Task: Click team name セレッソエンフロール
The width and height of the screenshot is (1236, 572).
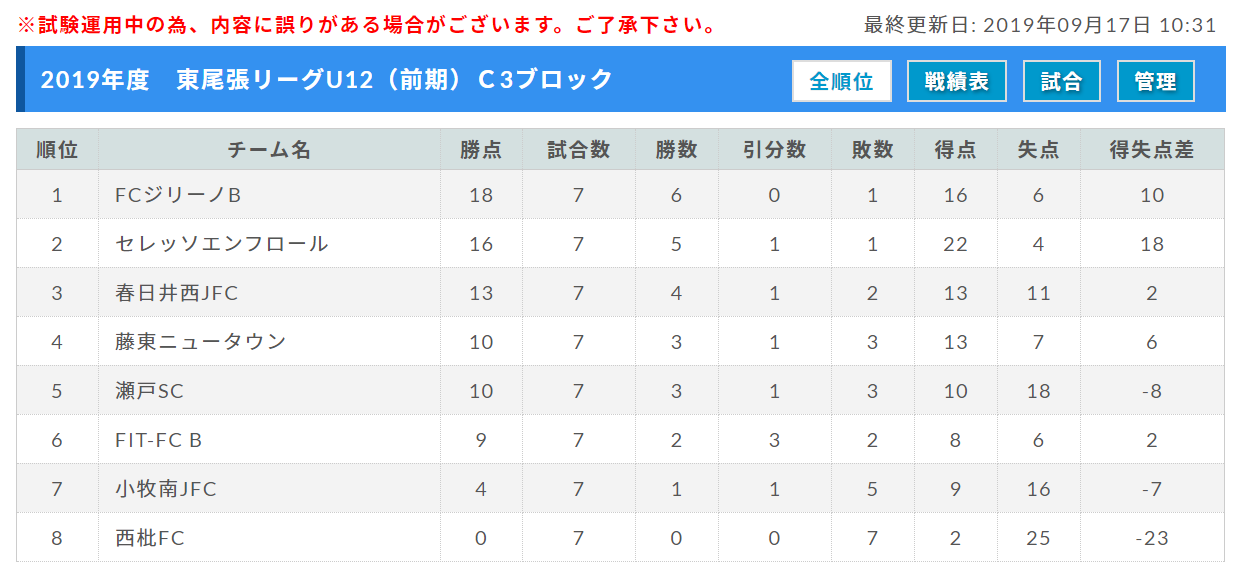Action: (x=221, y=244)
